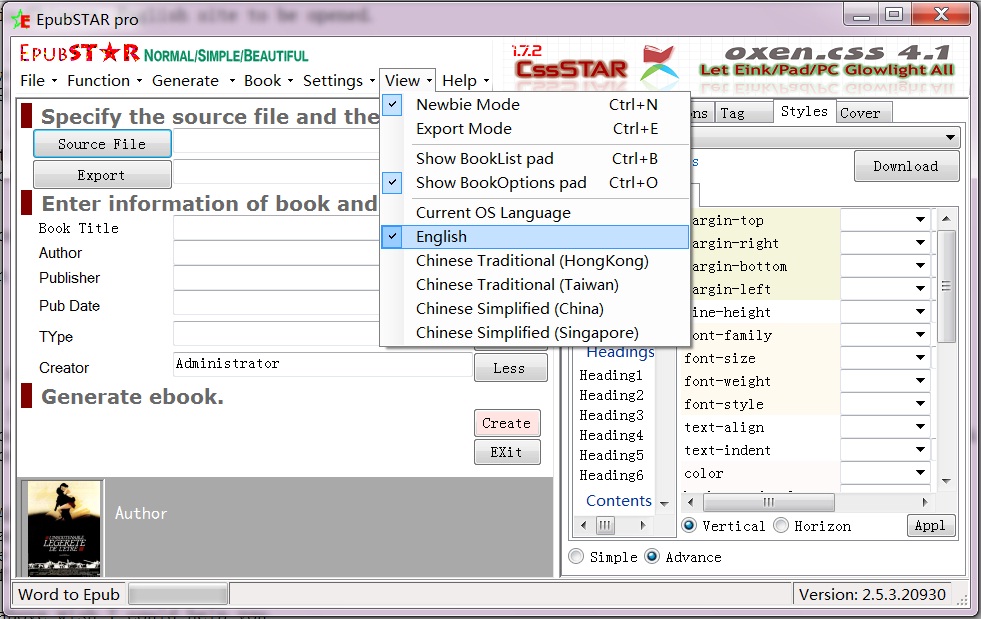Click the book cover thumbnail

(64, 529)
